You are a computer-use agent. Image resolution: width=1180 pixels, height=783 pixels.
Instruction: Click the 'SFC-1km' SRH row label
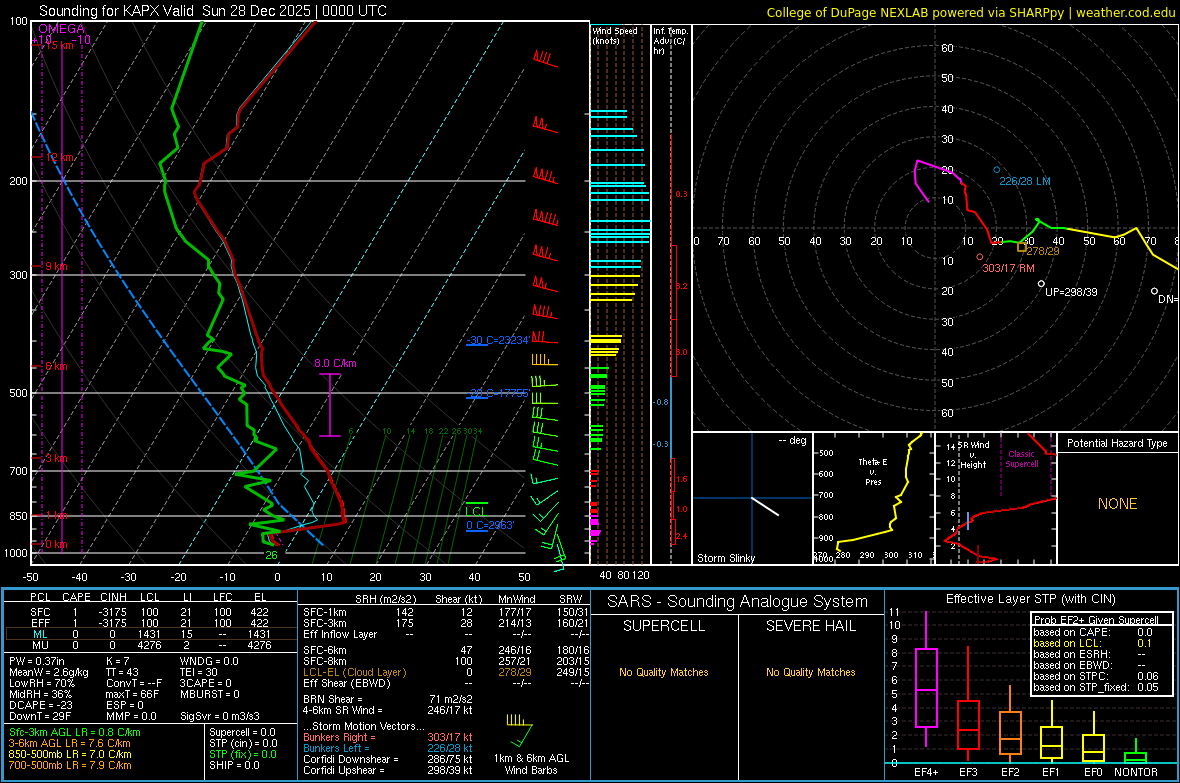pos(324,612)
